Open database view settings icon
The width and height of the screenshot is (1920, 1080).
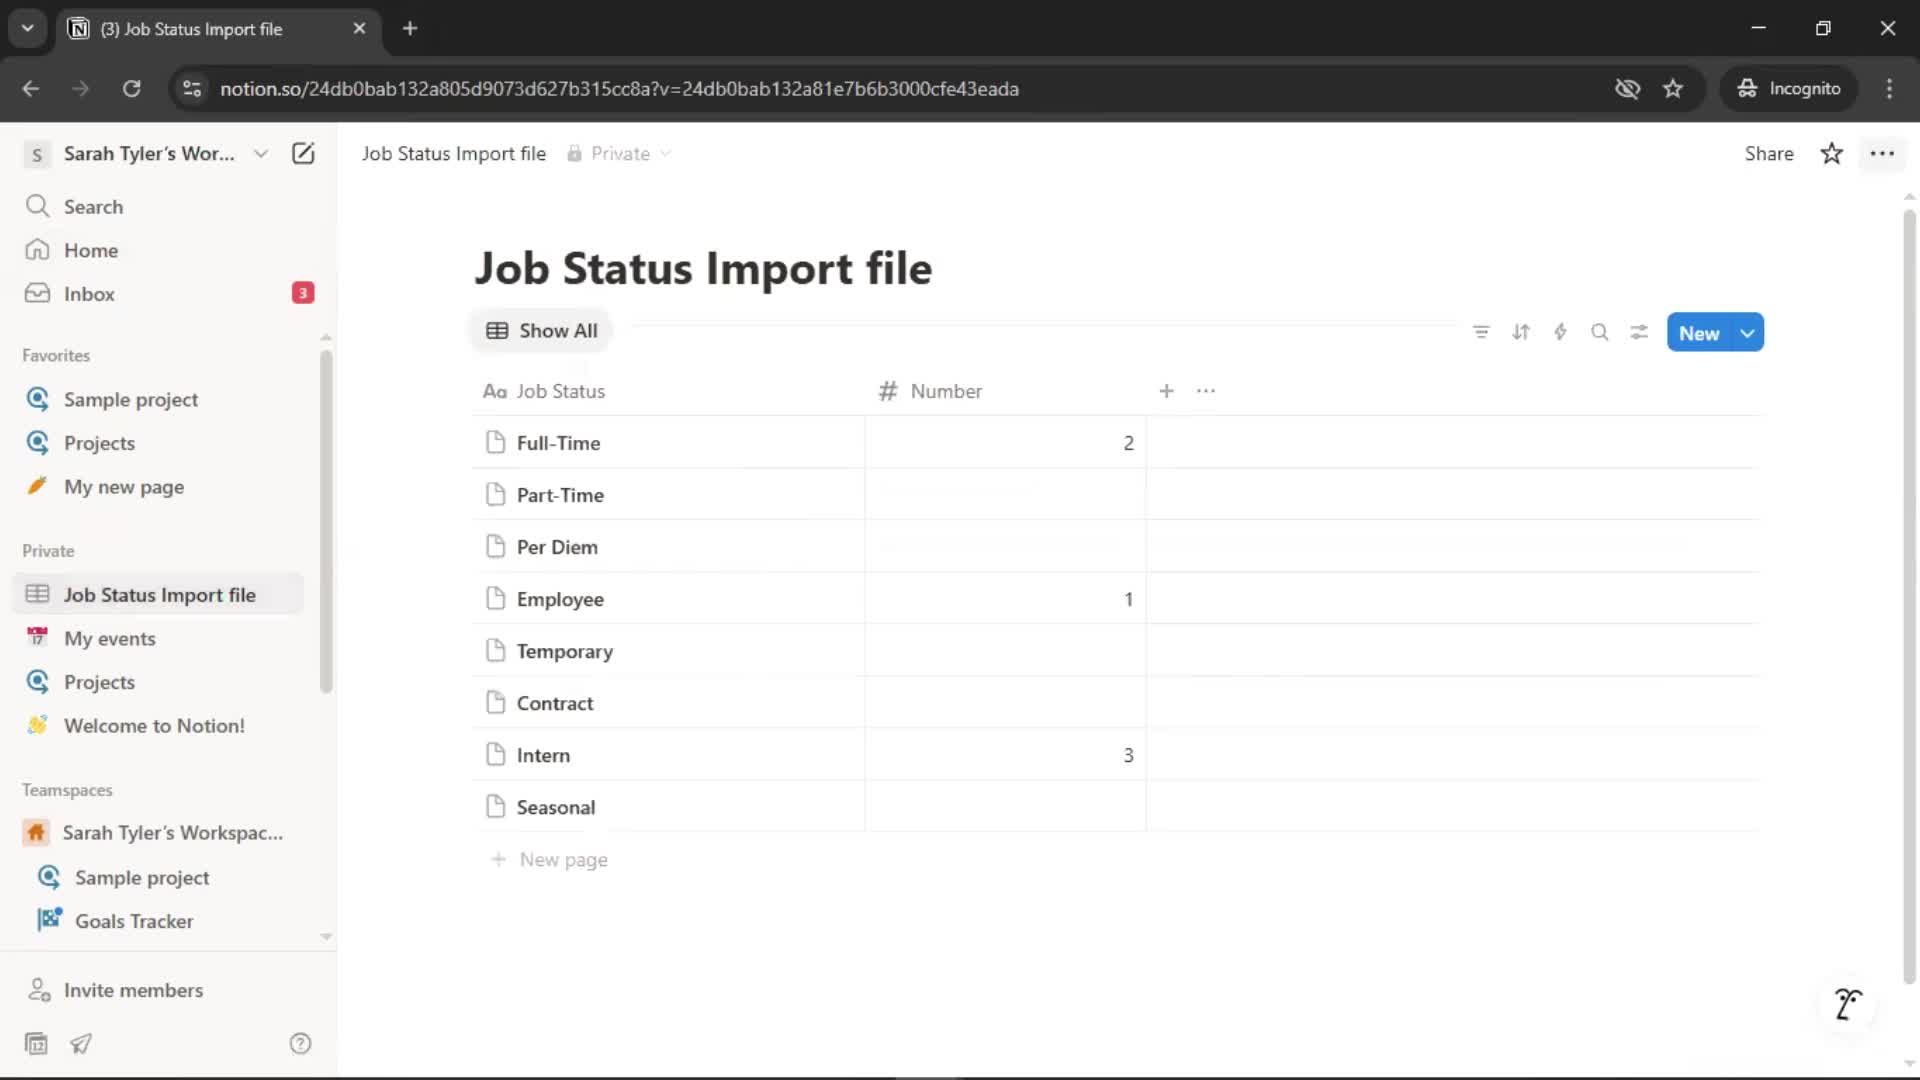(x=1639, y=332)
